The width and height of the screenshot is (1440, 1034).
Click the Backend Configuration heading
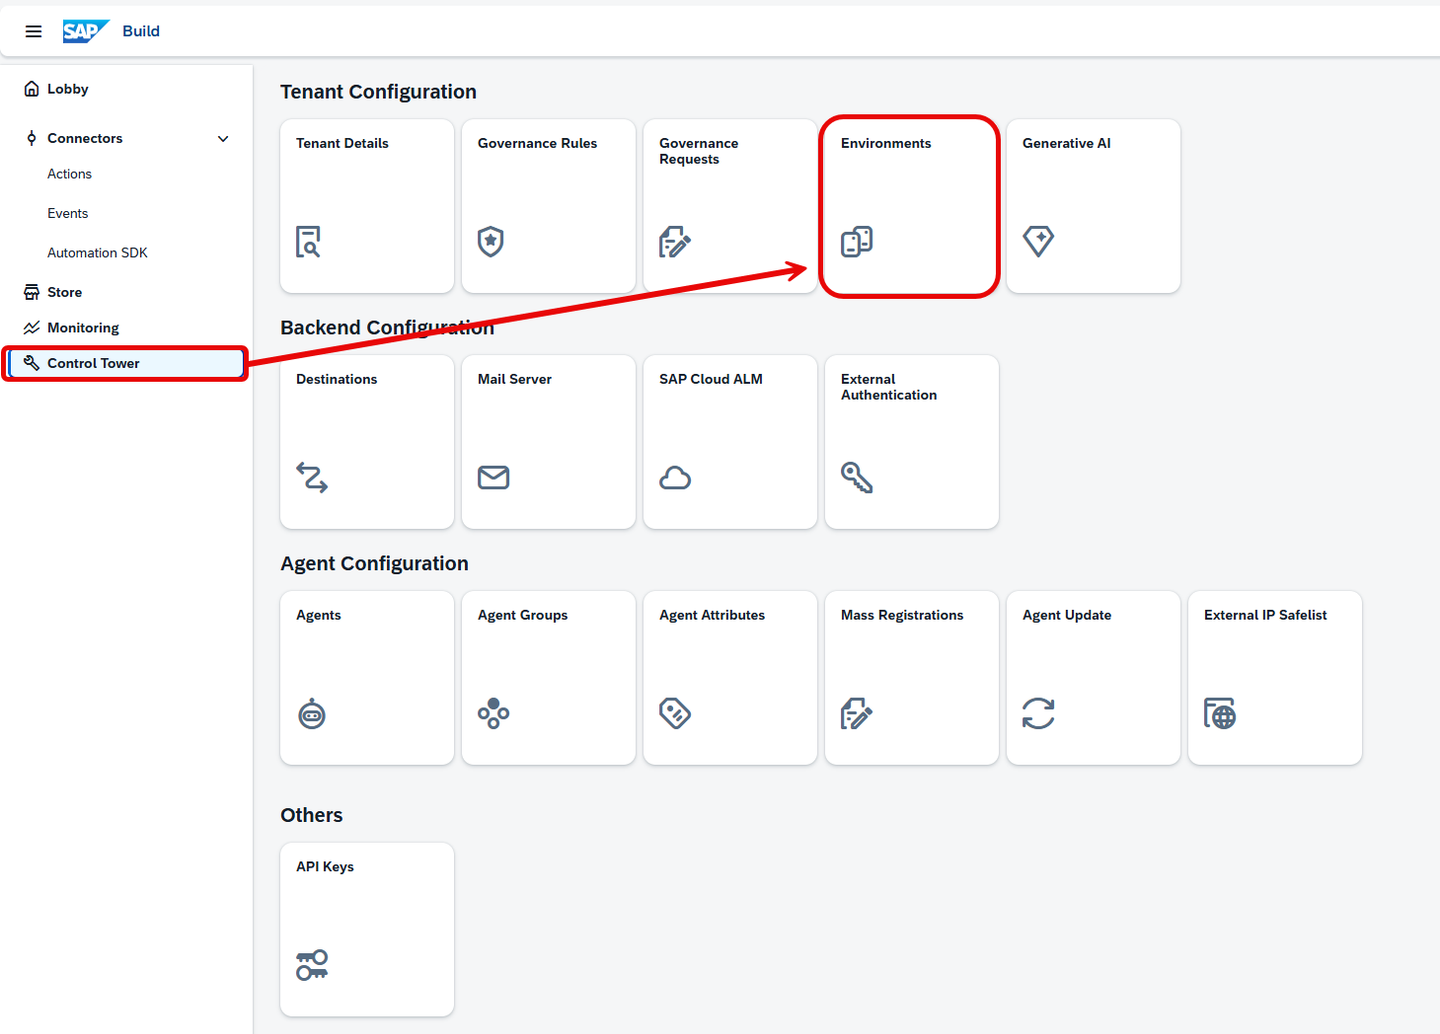click(387, 328)
